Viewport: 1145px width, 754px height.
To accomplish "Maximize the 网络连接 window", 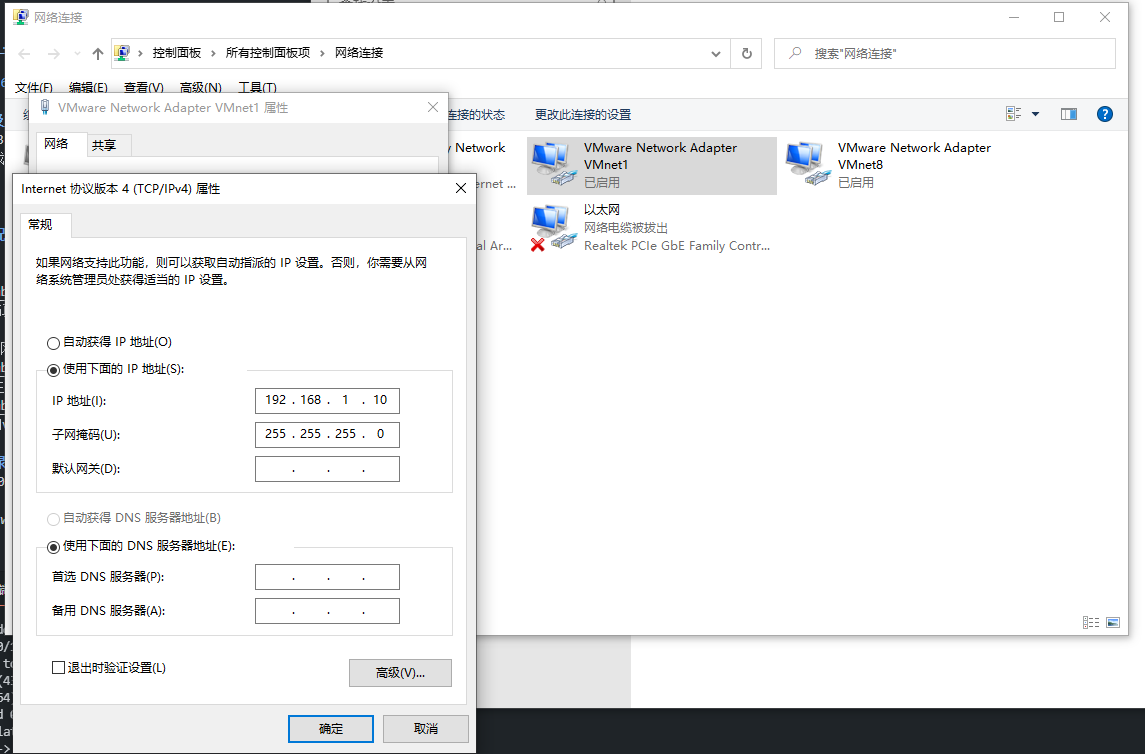I will [1059, 17].
